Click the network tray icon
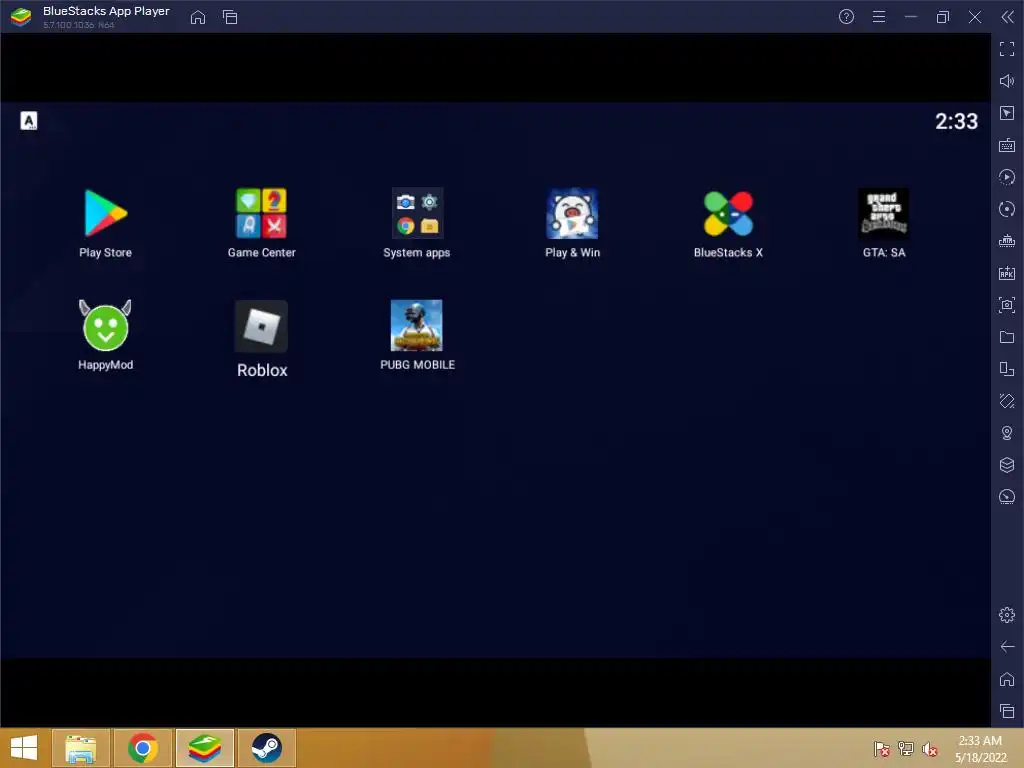The image size is (1024, 768). [906, 748]
